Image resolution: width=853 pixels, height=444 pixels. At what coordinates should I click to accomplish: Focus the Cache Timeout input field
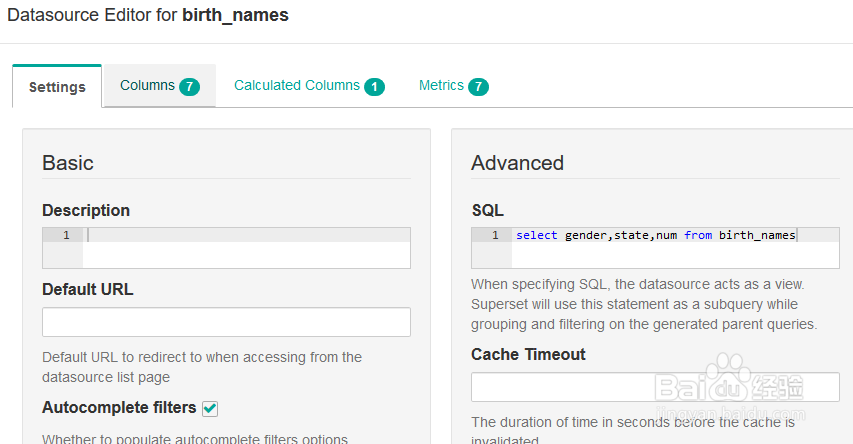655,387
